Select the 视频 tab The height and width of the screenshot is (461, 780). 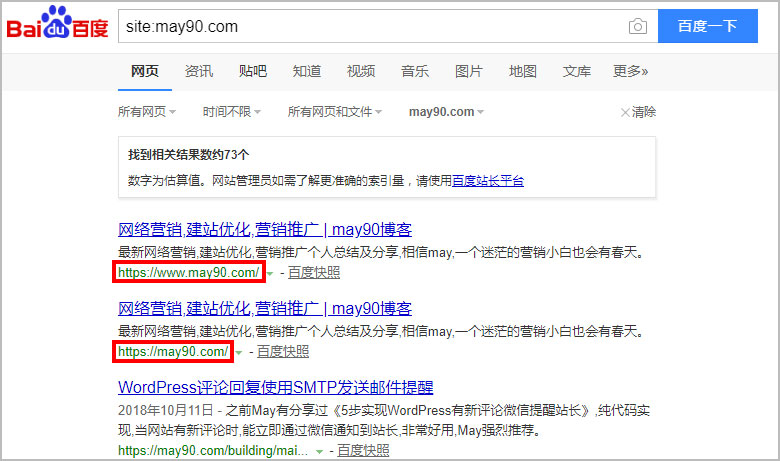click(x=360, y=71)
